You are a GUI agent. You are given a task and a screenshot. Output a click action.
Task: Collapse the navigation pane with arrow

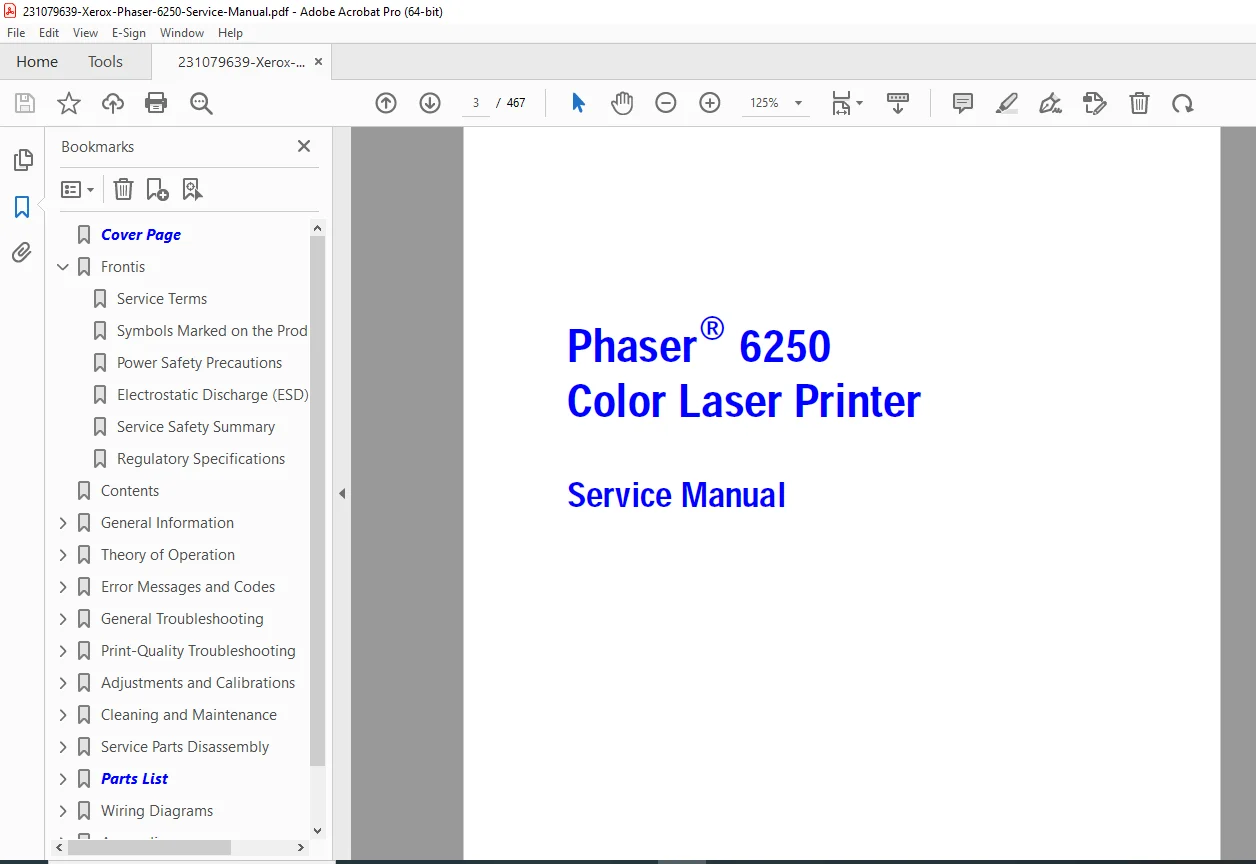point(341,493)
